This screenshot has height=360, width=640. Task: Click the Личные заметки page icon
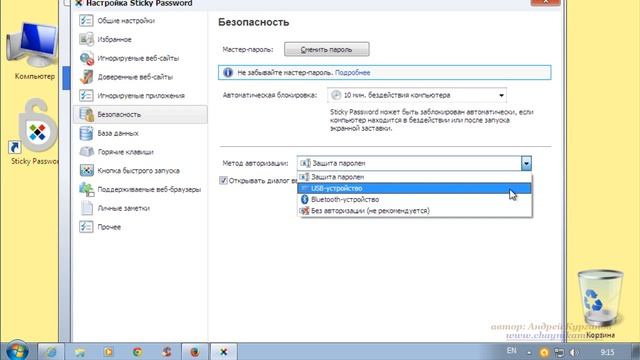pos(86,208)
